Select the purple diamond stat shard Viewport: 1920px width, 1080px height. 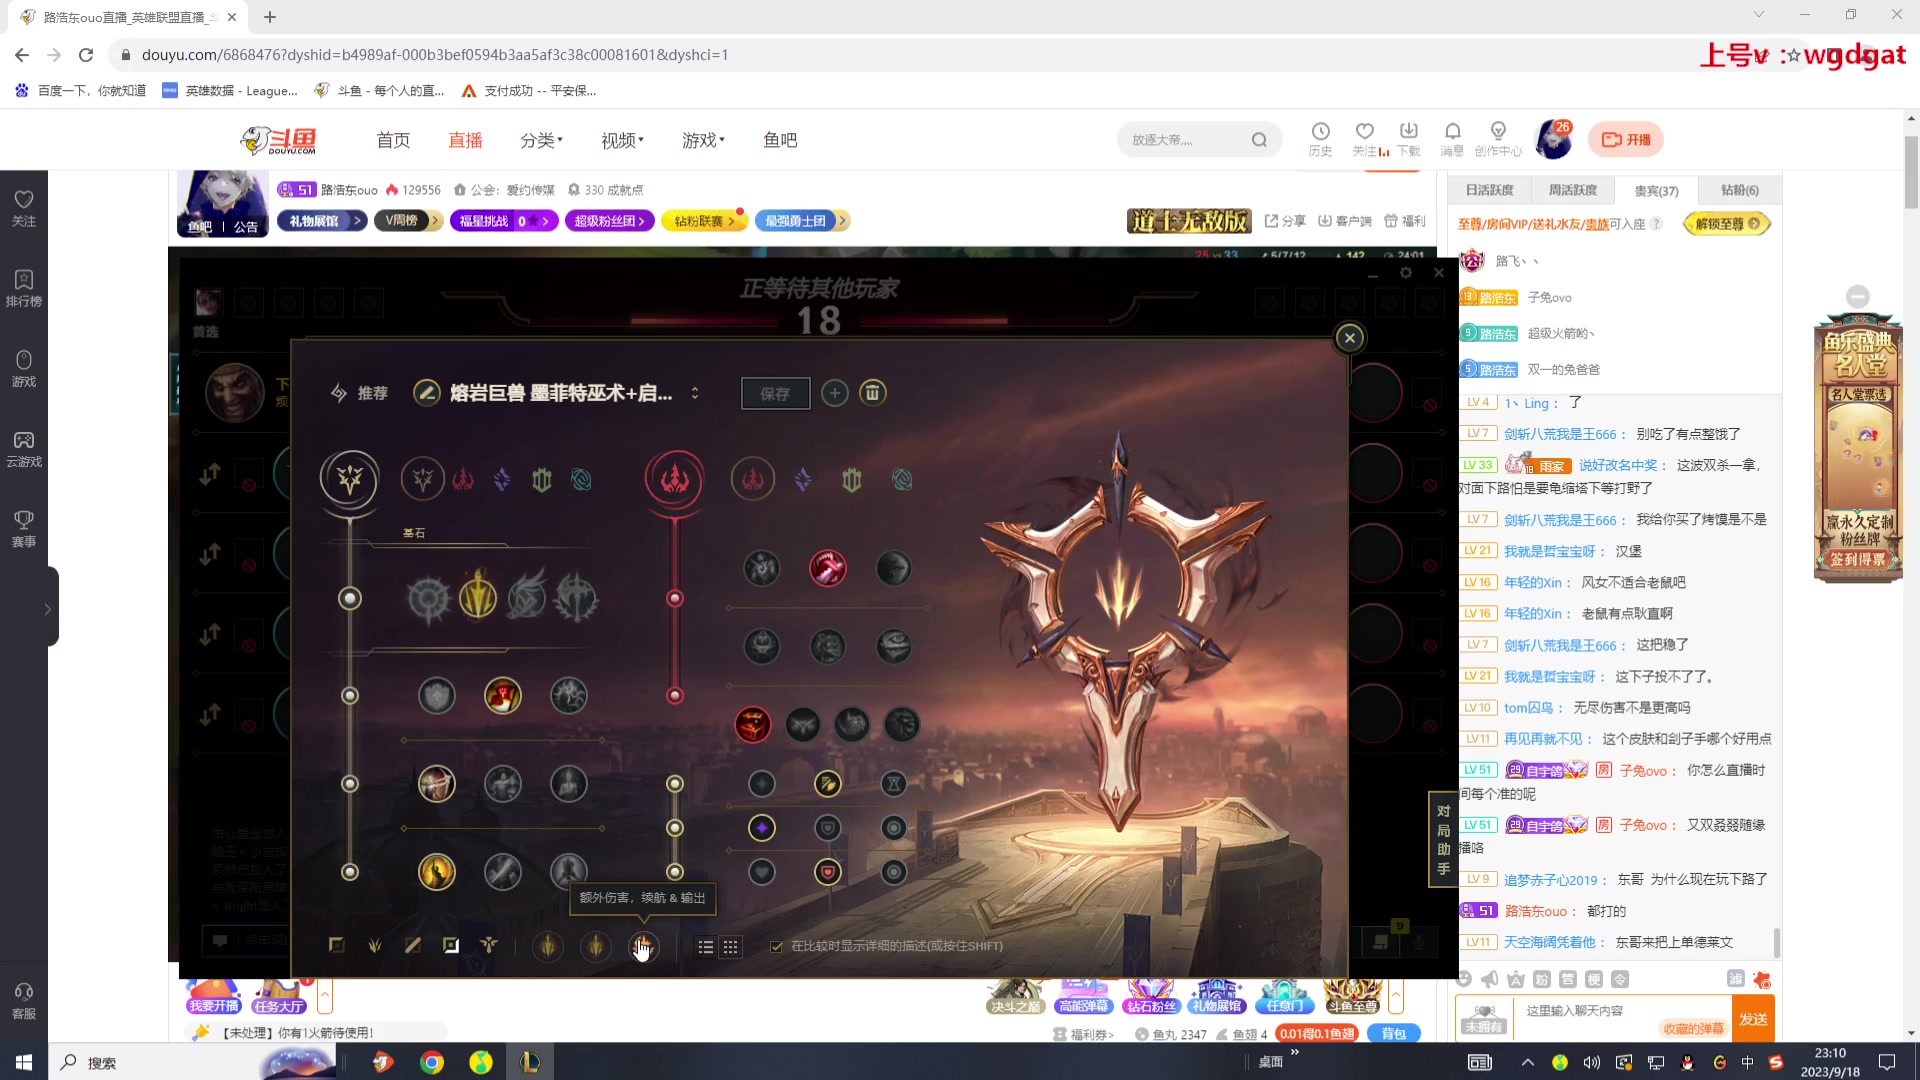pyautogui.click(x=762, y=828)
